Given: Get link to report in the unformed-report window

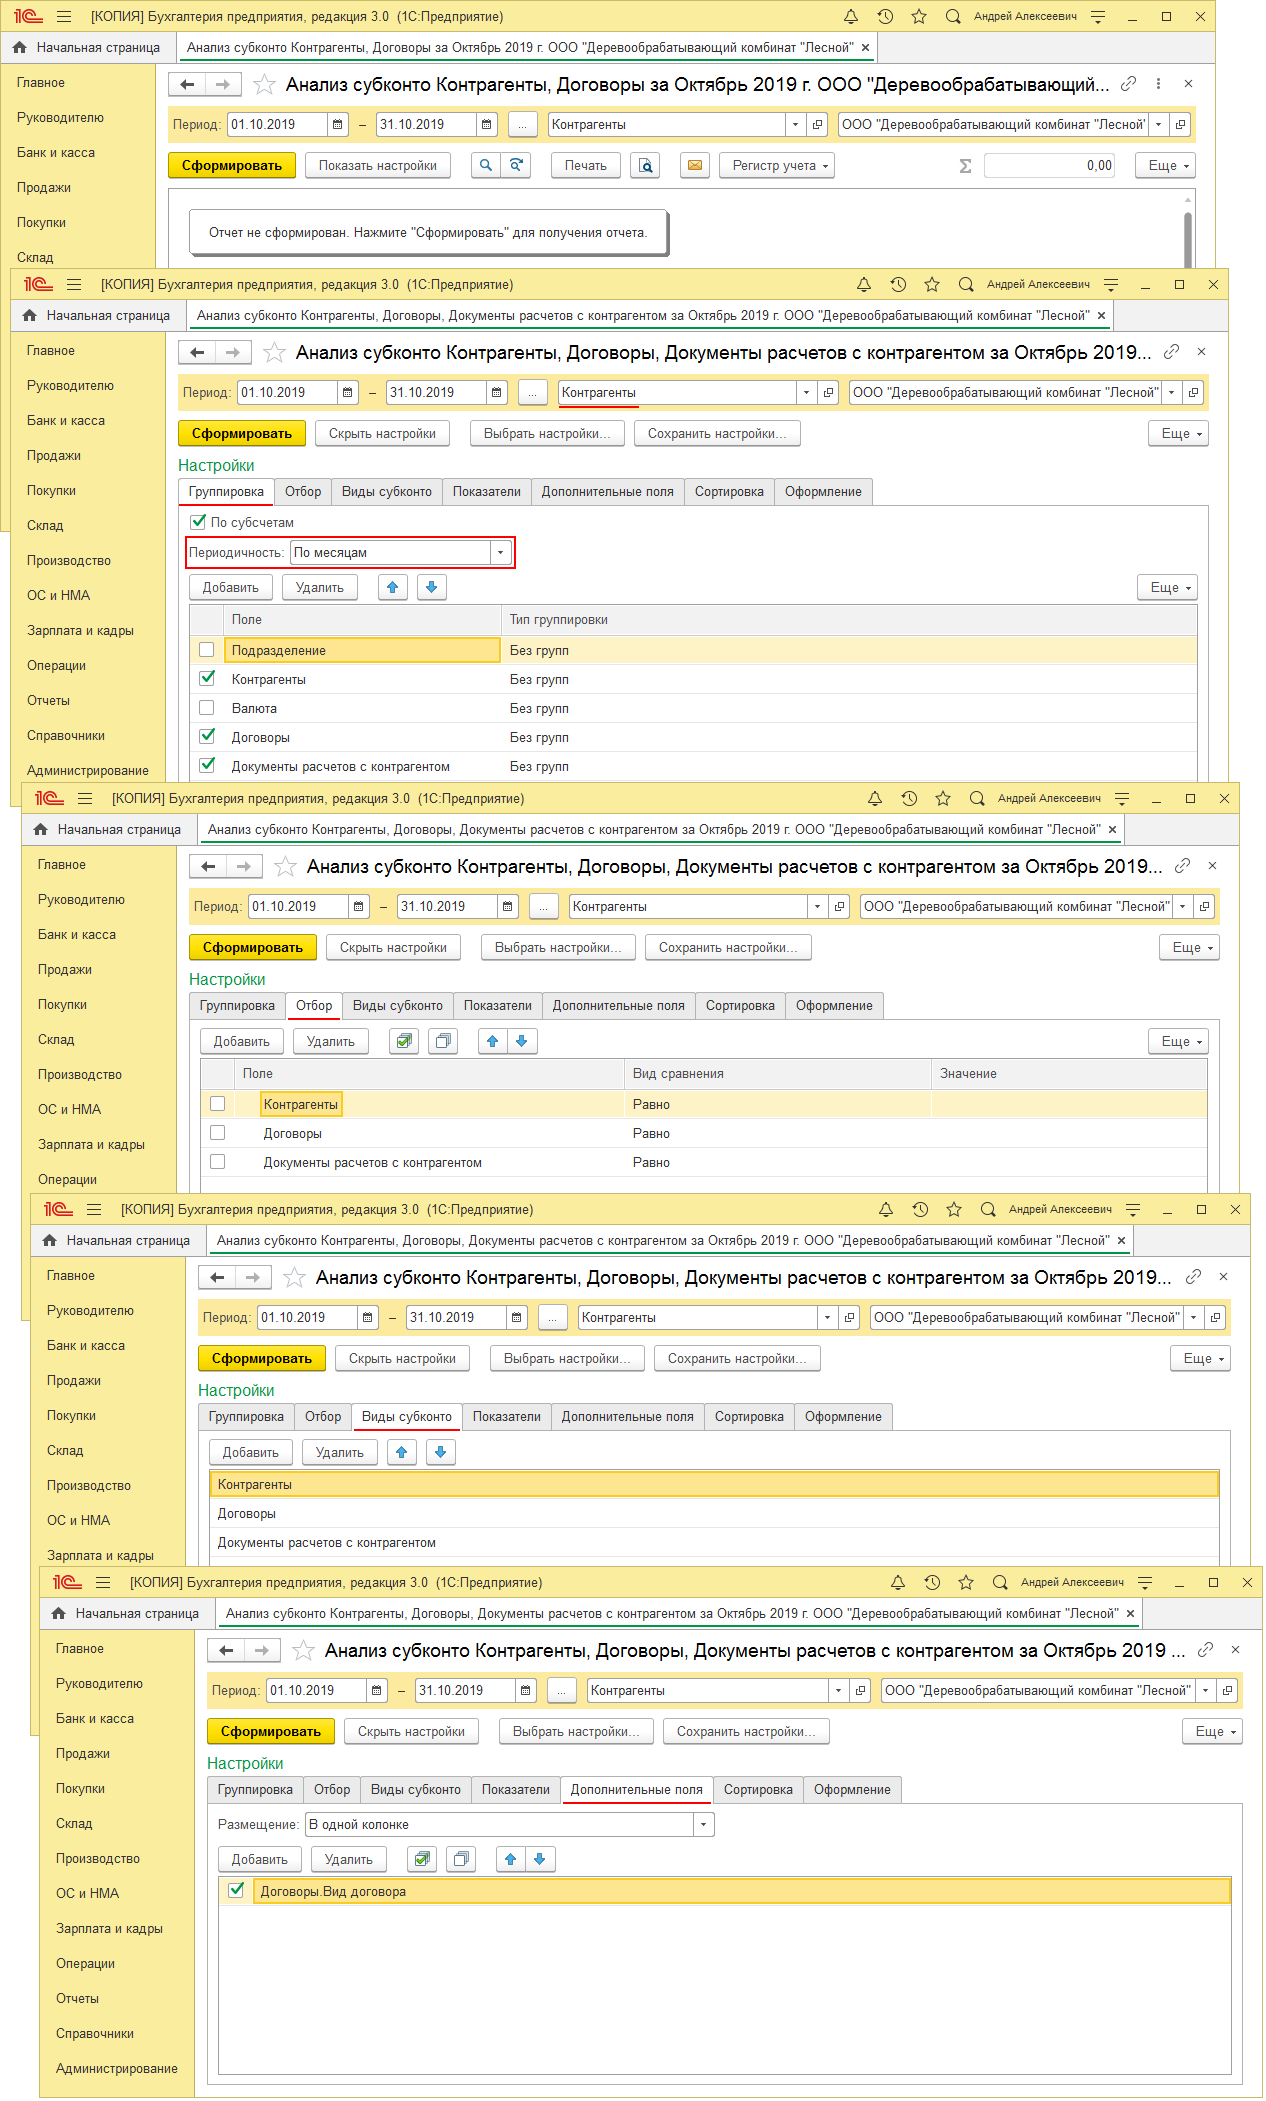Looking at the screenshot, I should click(1128, 84).
